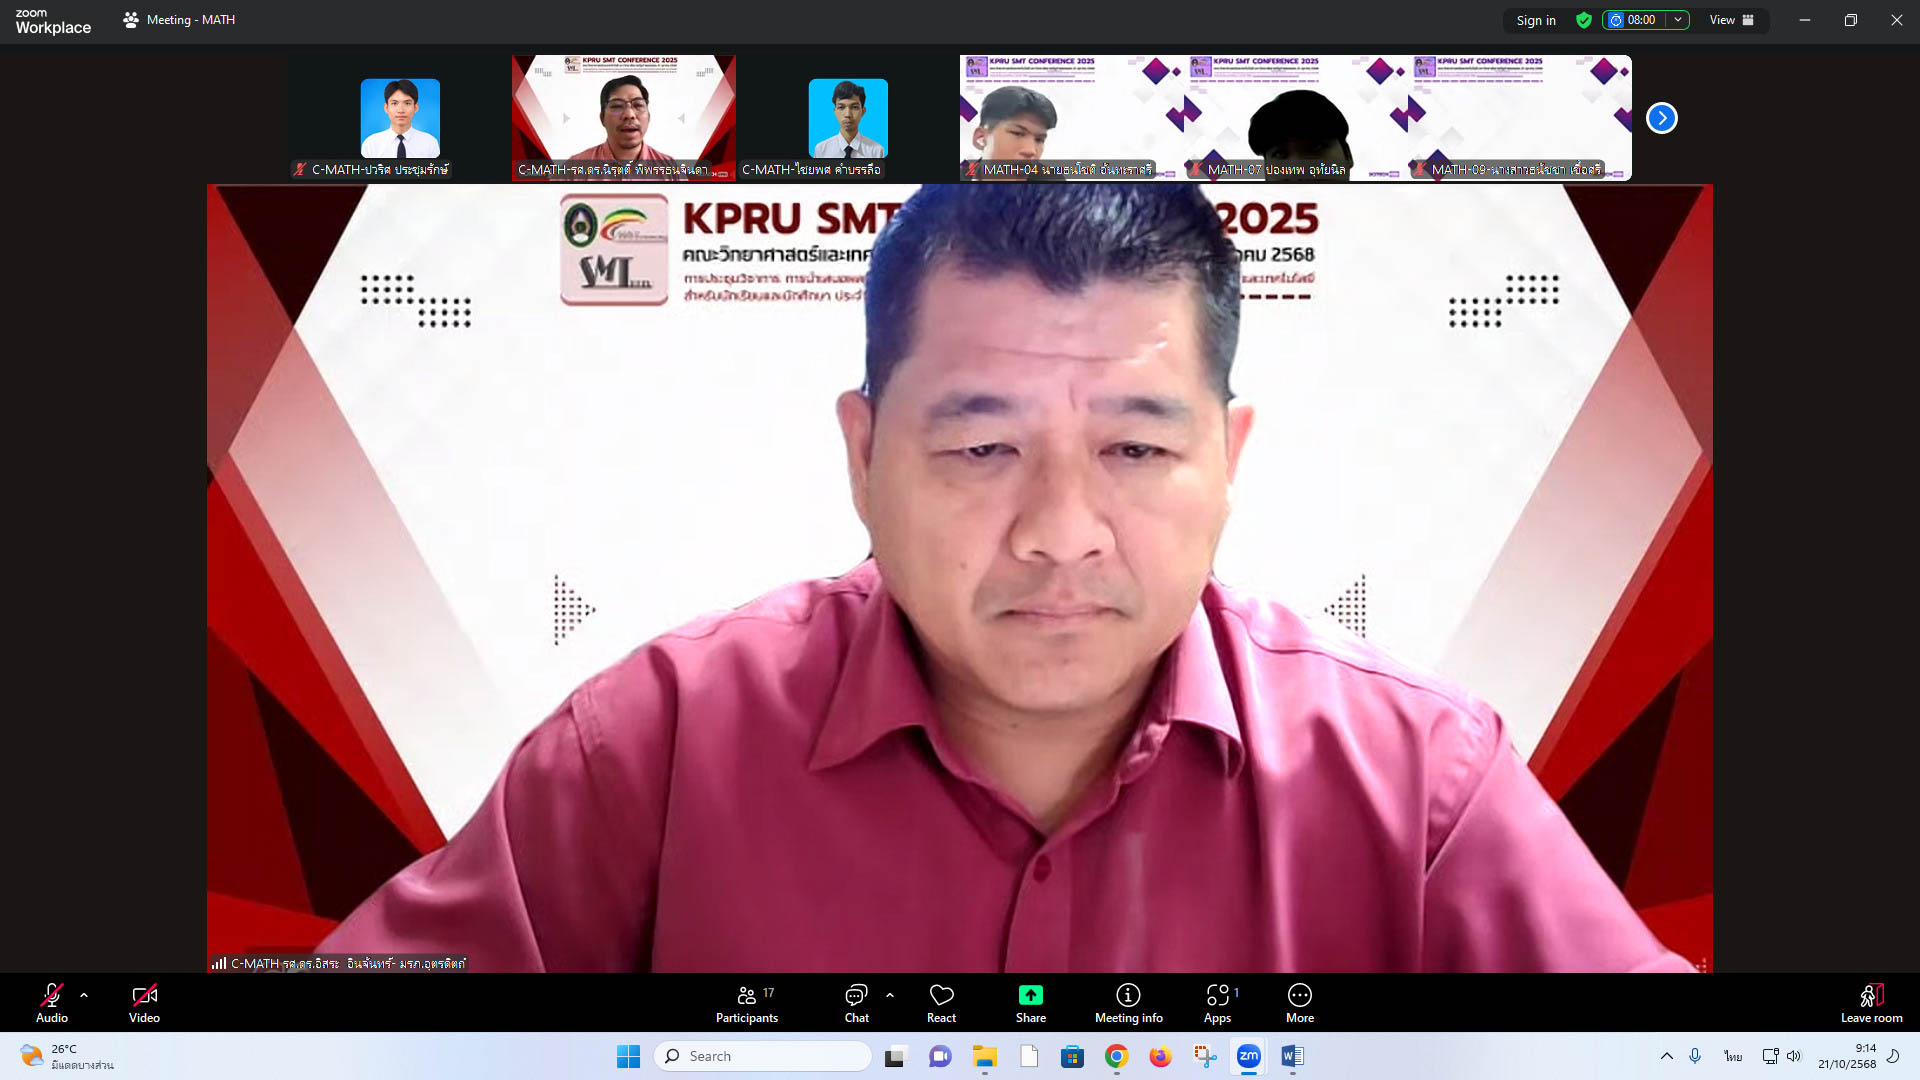Click Leave room
This screenshot has width=1920, height=1080.
[x=1871, y=1003]
